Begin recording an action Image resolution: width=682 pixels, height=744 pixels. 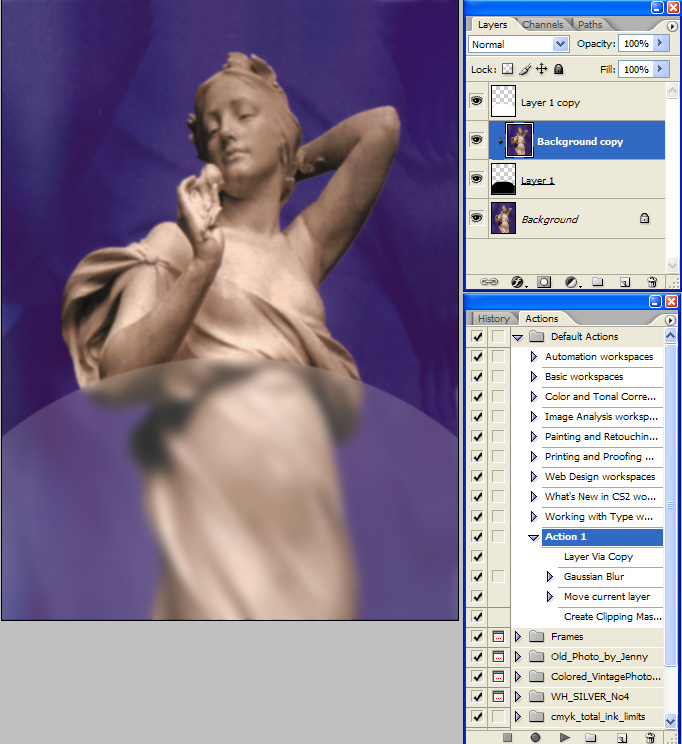535,737
